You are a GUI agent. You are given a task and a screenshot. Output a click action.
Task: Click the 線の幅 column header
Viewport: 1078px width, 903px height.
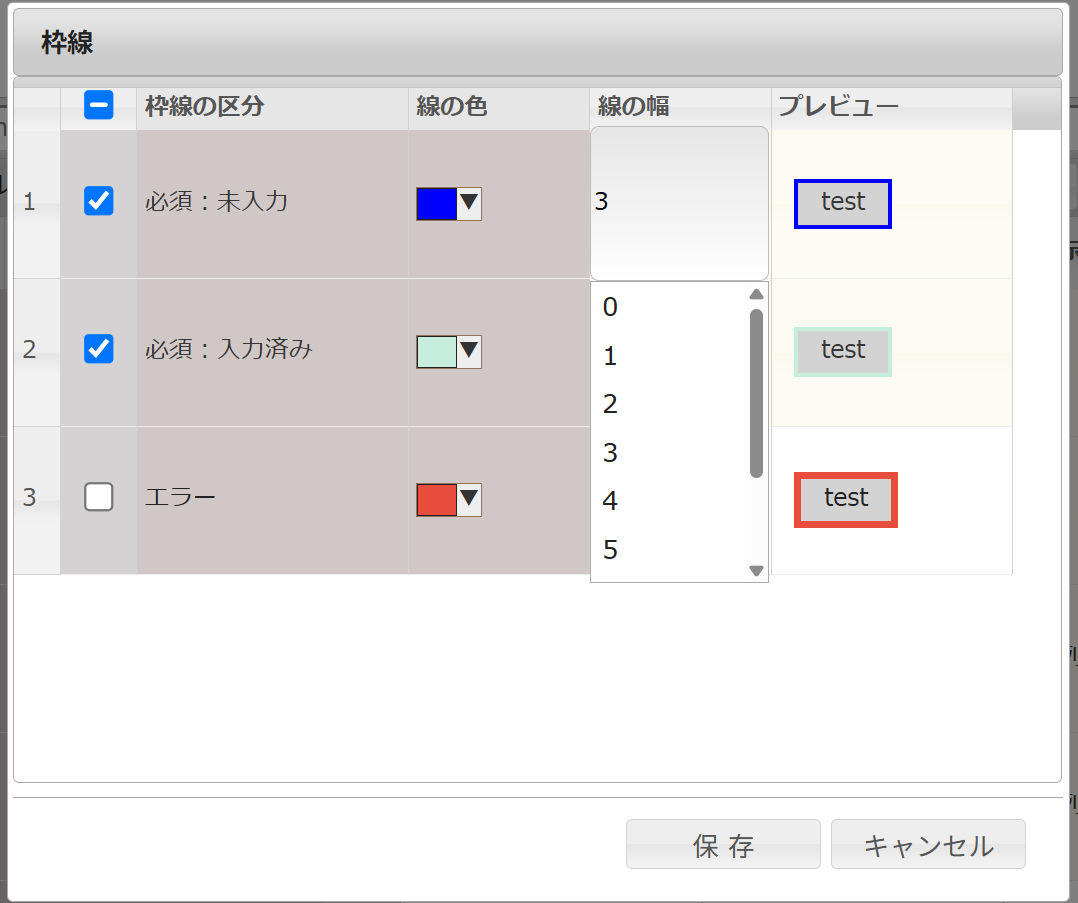680,108
